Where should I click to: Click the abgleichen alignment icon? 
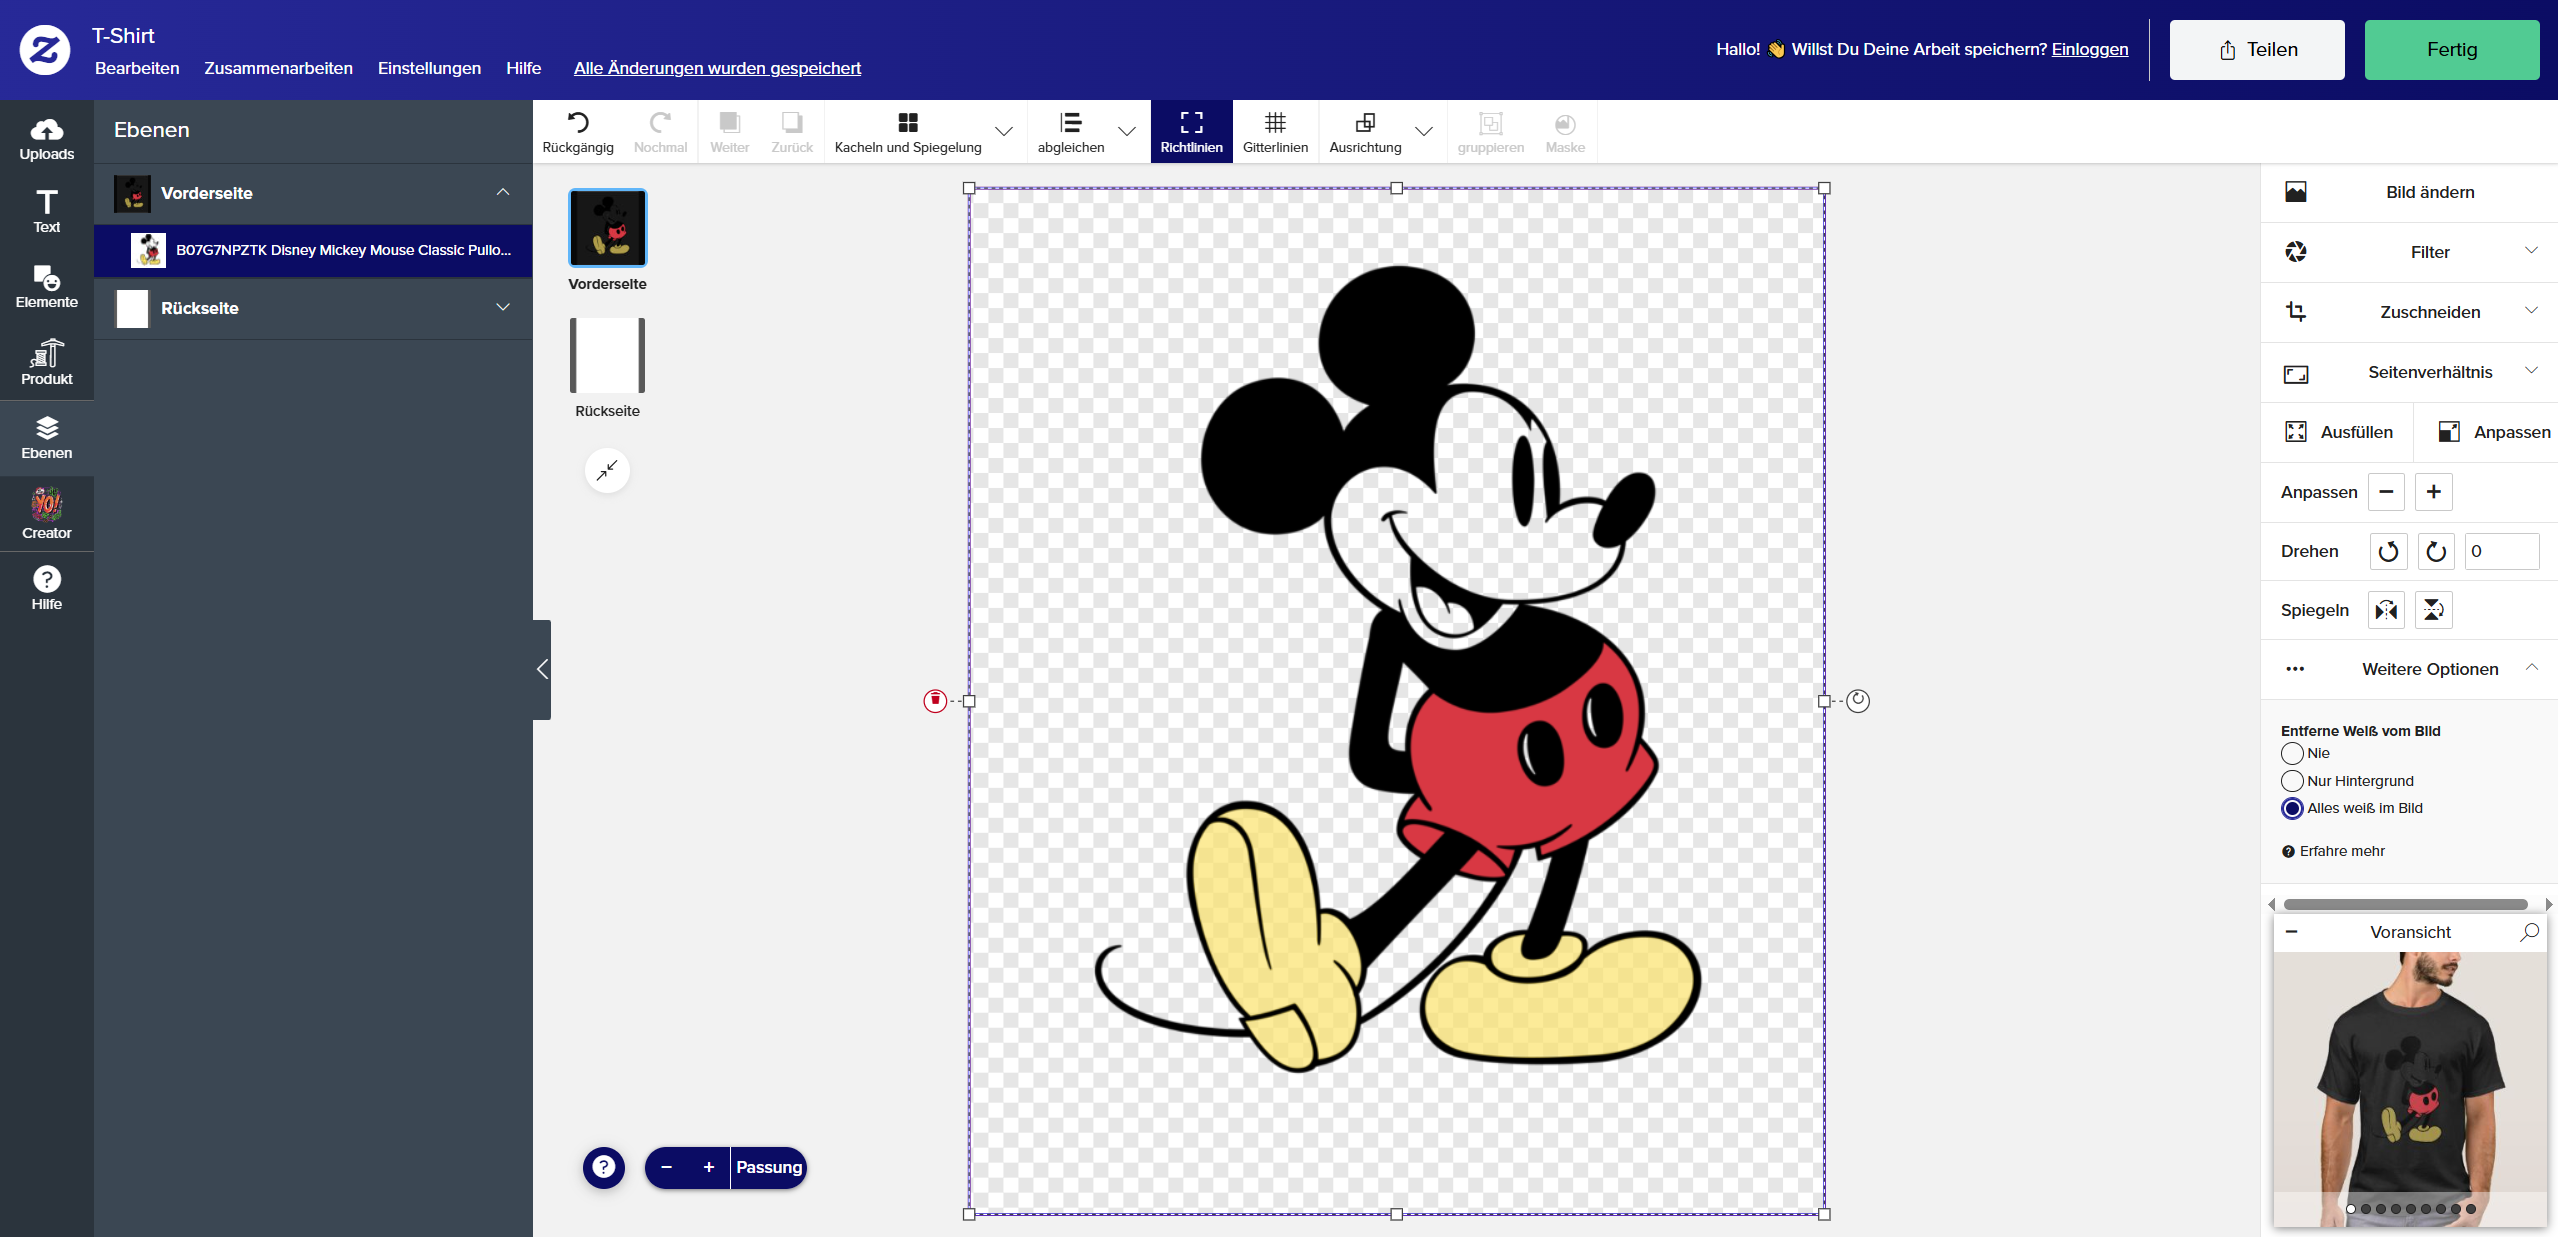(1071, 132)
